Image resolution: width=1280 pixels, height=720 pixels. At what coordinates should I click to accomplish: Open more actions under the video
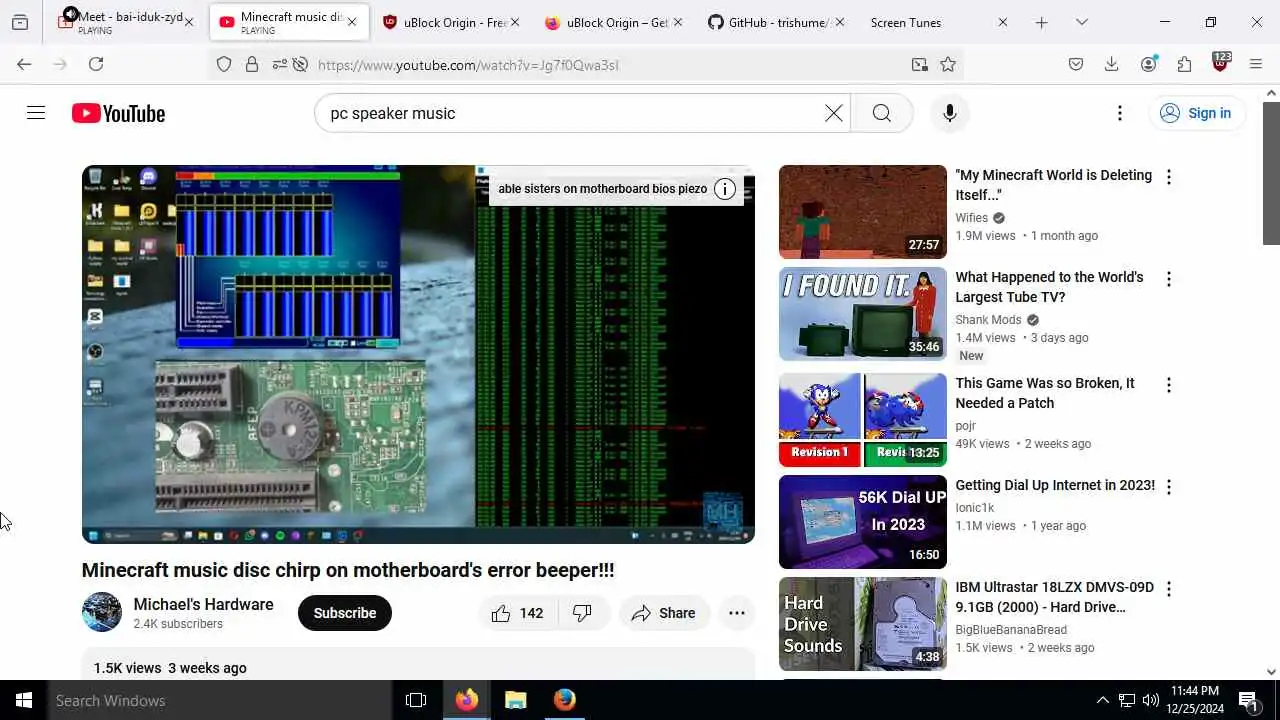point(736,613)
